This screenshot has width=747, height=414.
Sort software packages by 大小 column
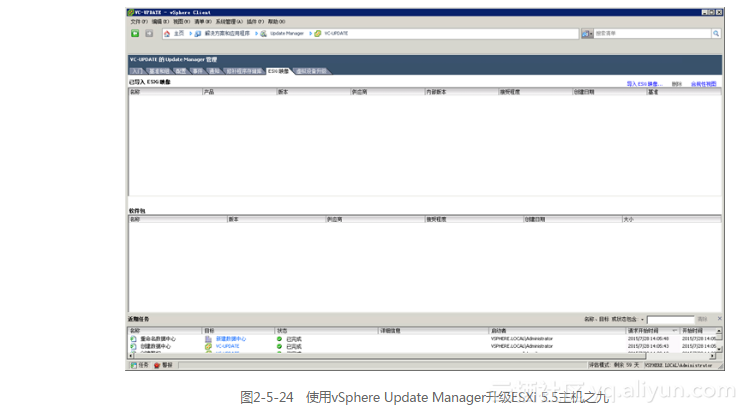point(672,220)
